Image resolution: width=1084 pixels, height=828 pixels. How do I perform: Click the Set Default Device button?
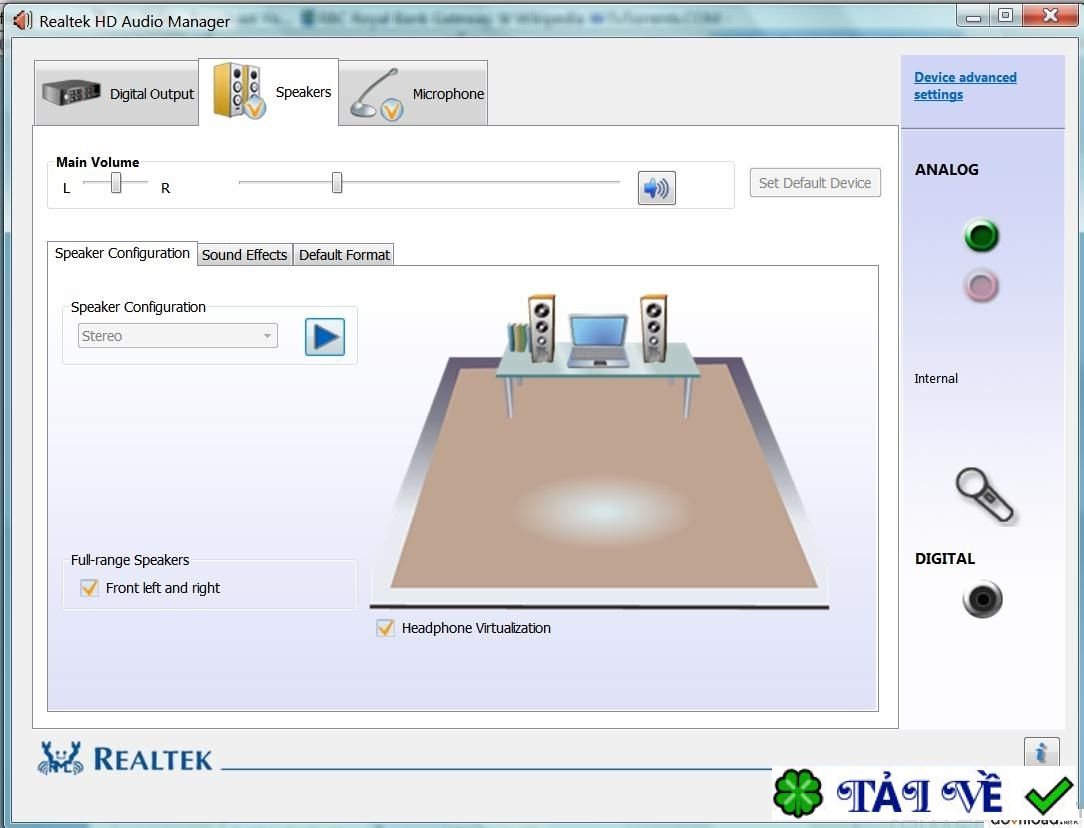[814, 182]
